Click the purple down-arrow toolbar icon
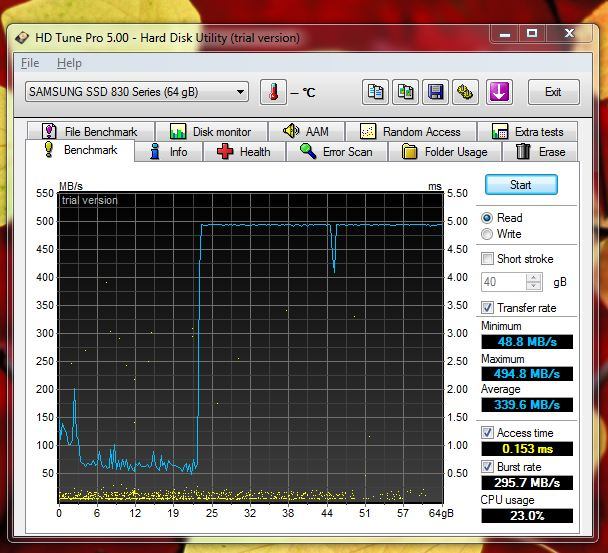The width and height of the screenshot is (608, 553). pos(499,92)
